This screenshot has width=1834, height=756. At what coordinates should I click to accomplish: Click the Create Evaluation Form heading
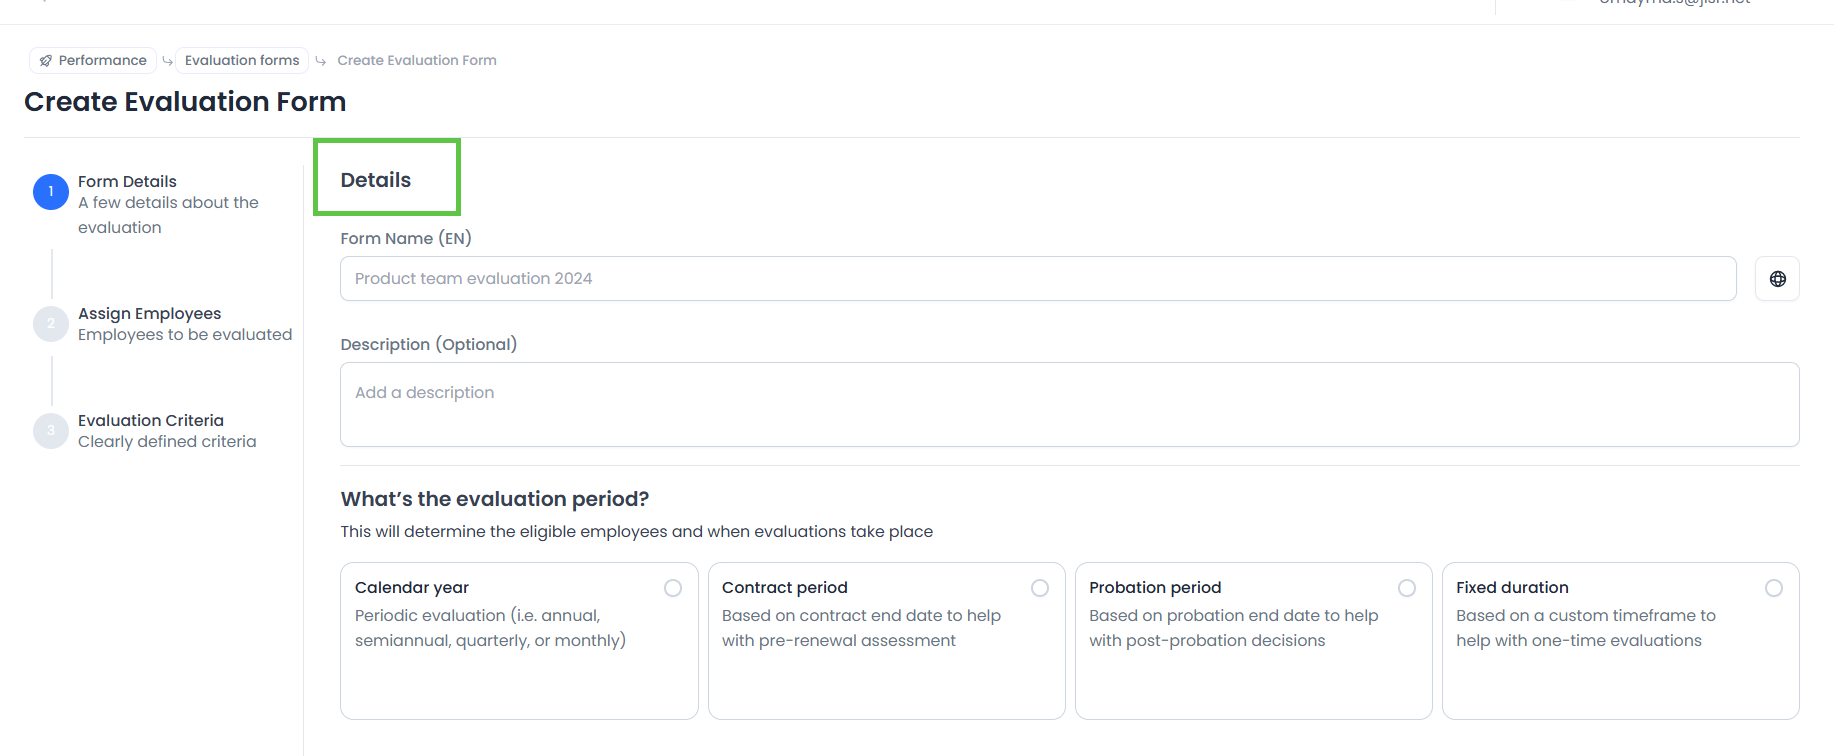[184, 101]
